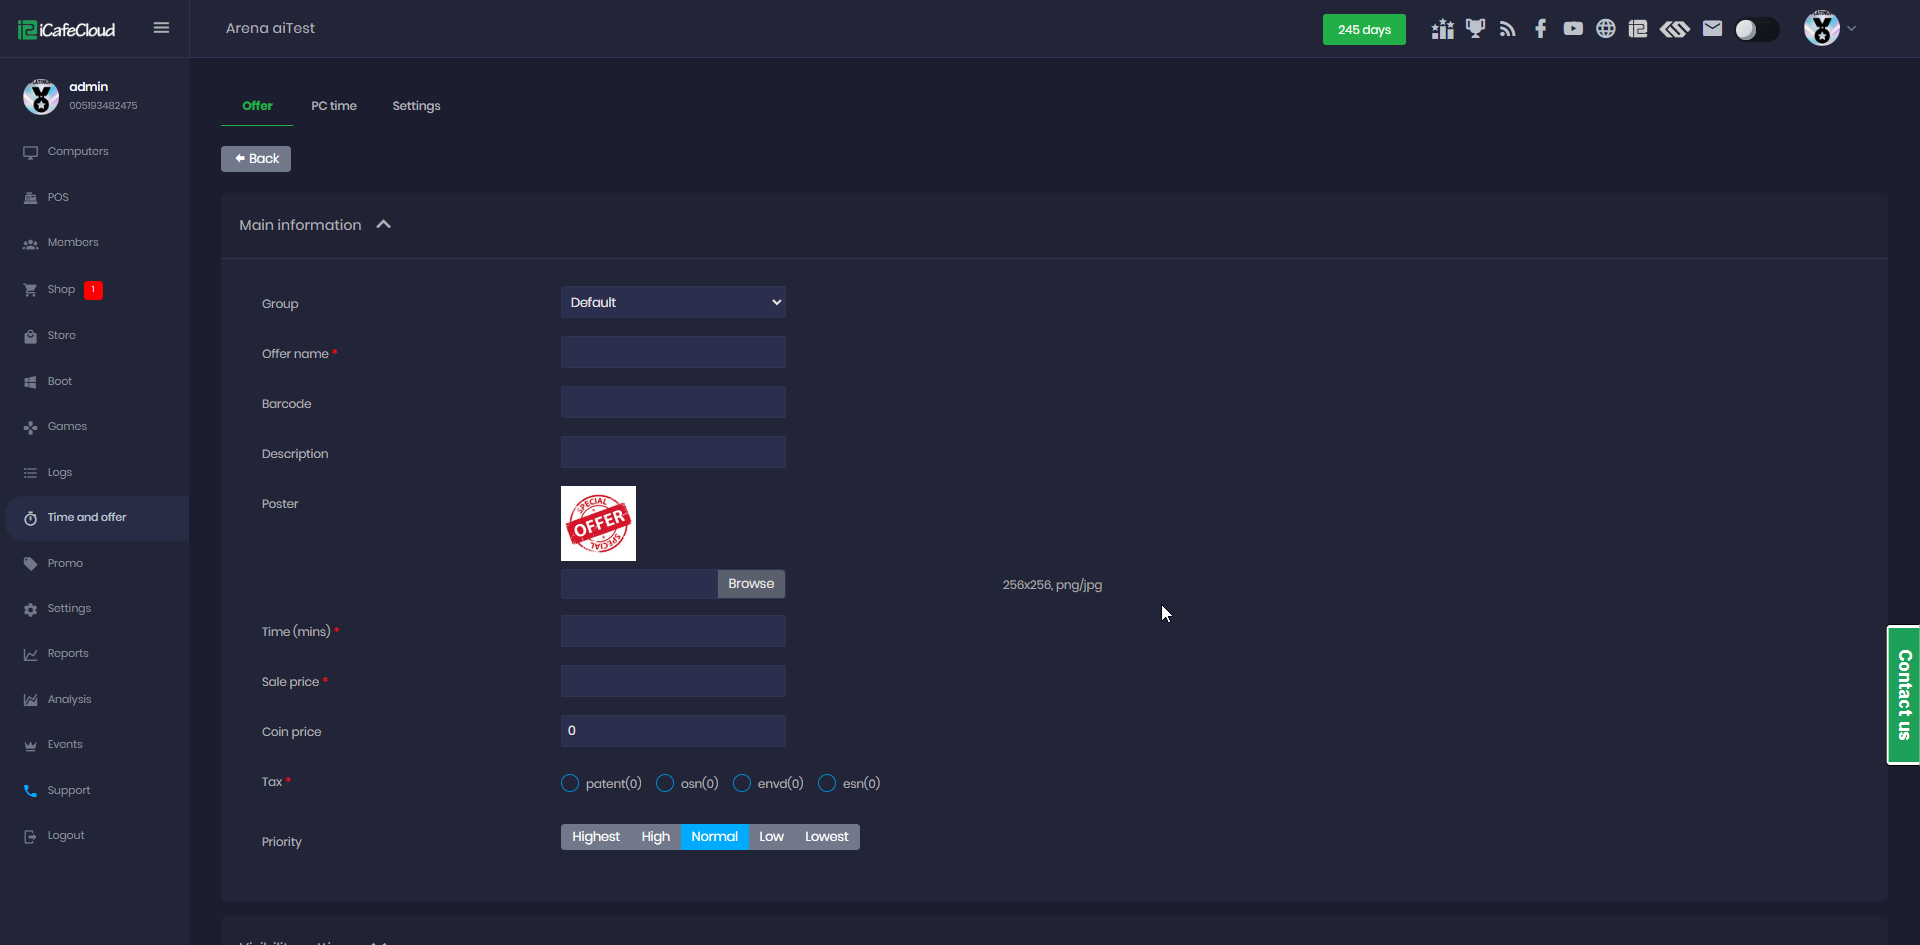Open the trophy icon in header
The height and width of the screenshot is (945, 1920).
coord(1475,29)
